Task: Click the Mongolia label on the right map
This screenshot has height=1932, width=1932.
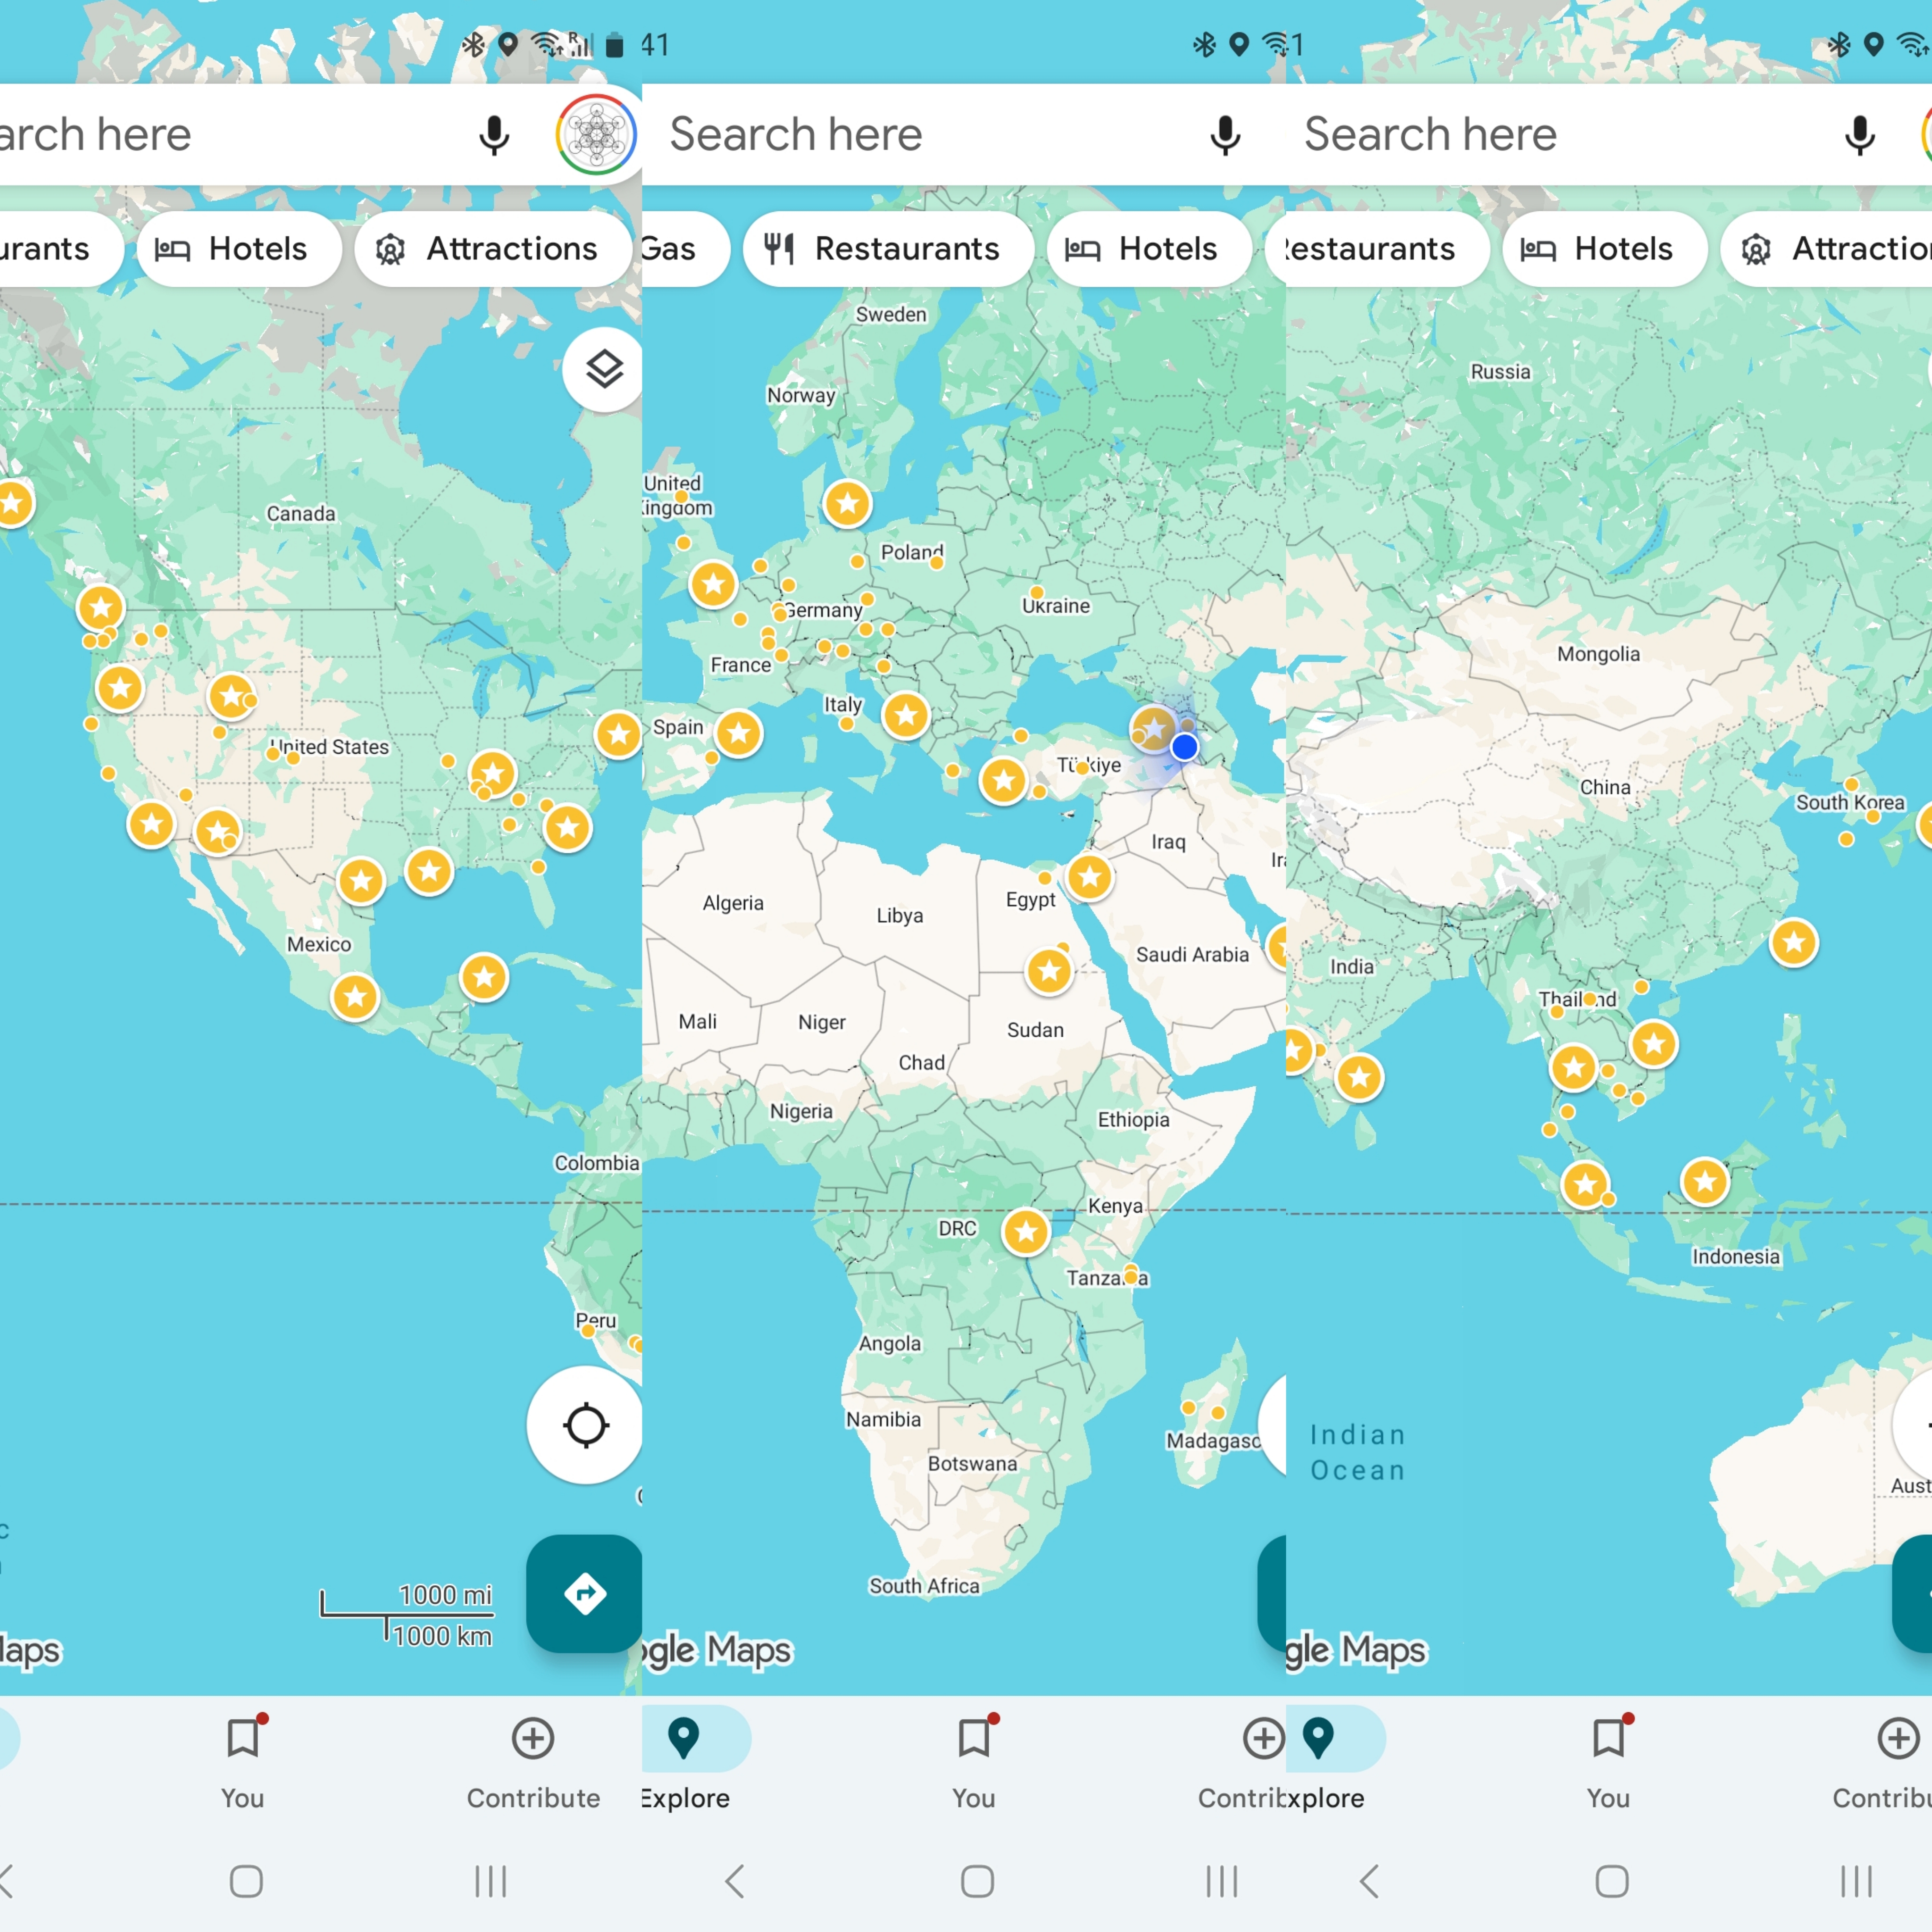Action: pos(1598,654)
